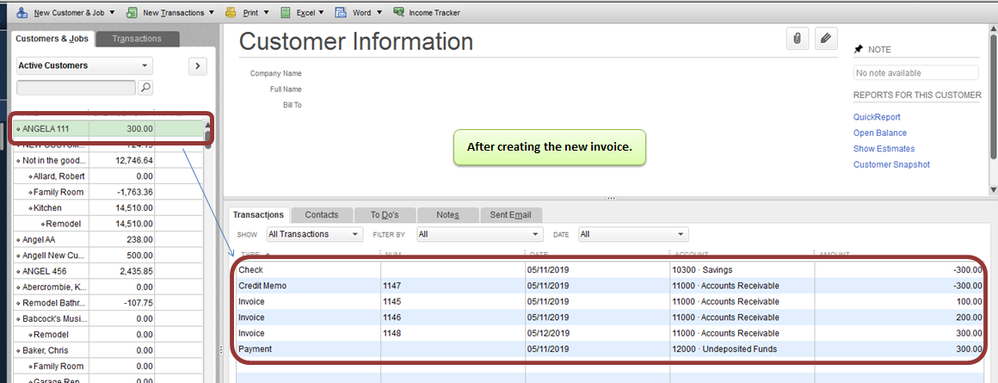
Task: Select the Contacts tab
Action: (x=321, y=214)
